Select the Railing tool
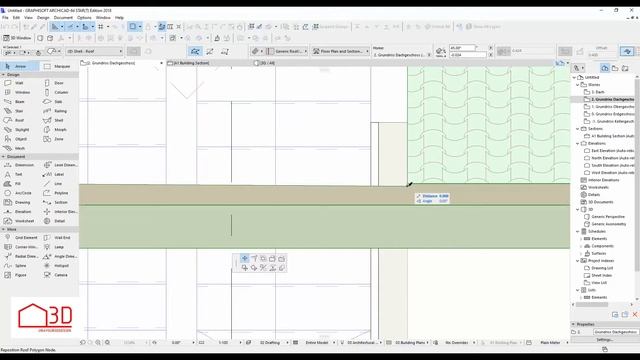The width and height of the screenshot is (640, 360). (x=59, y=111)
